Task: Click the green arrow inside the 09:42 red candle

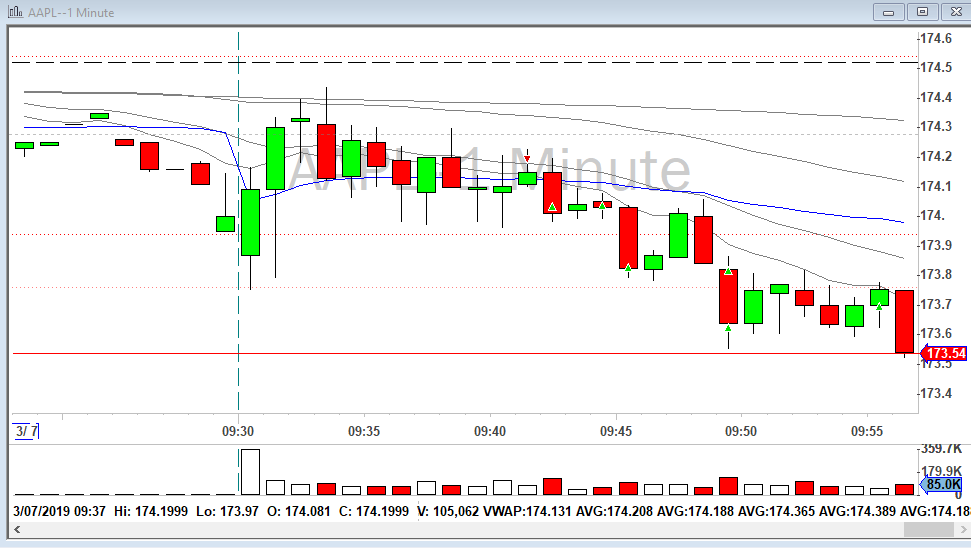Action: click(x=552, y=207)
